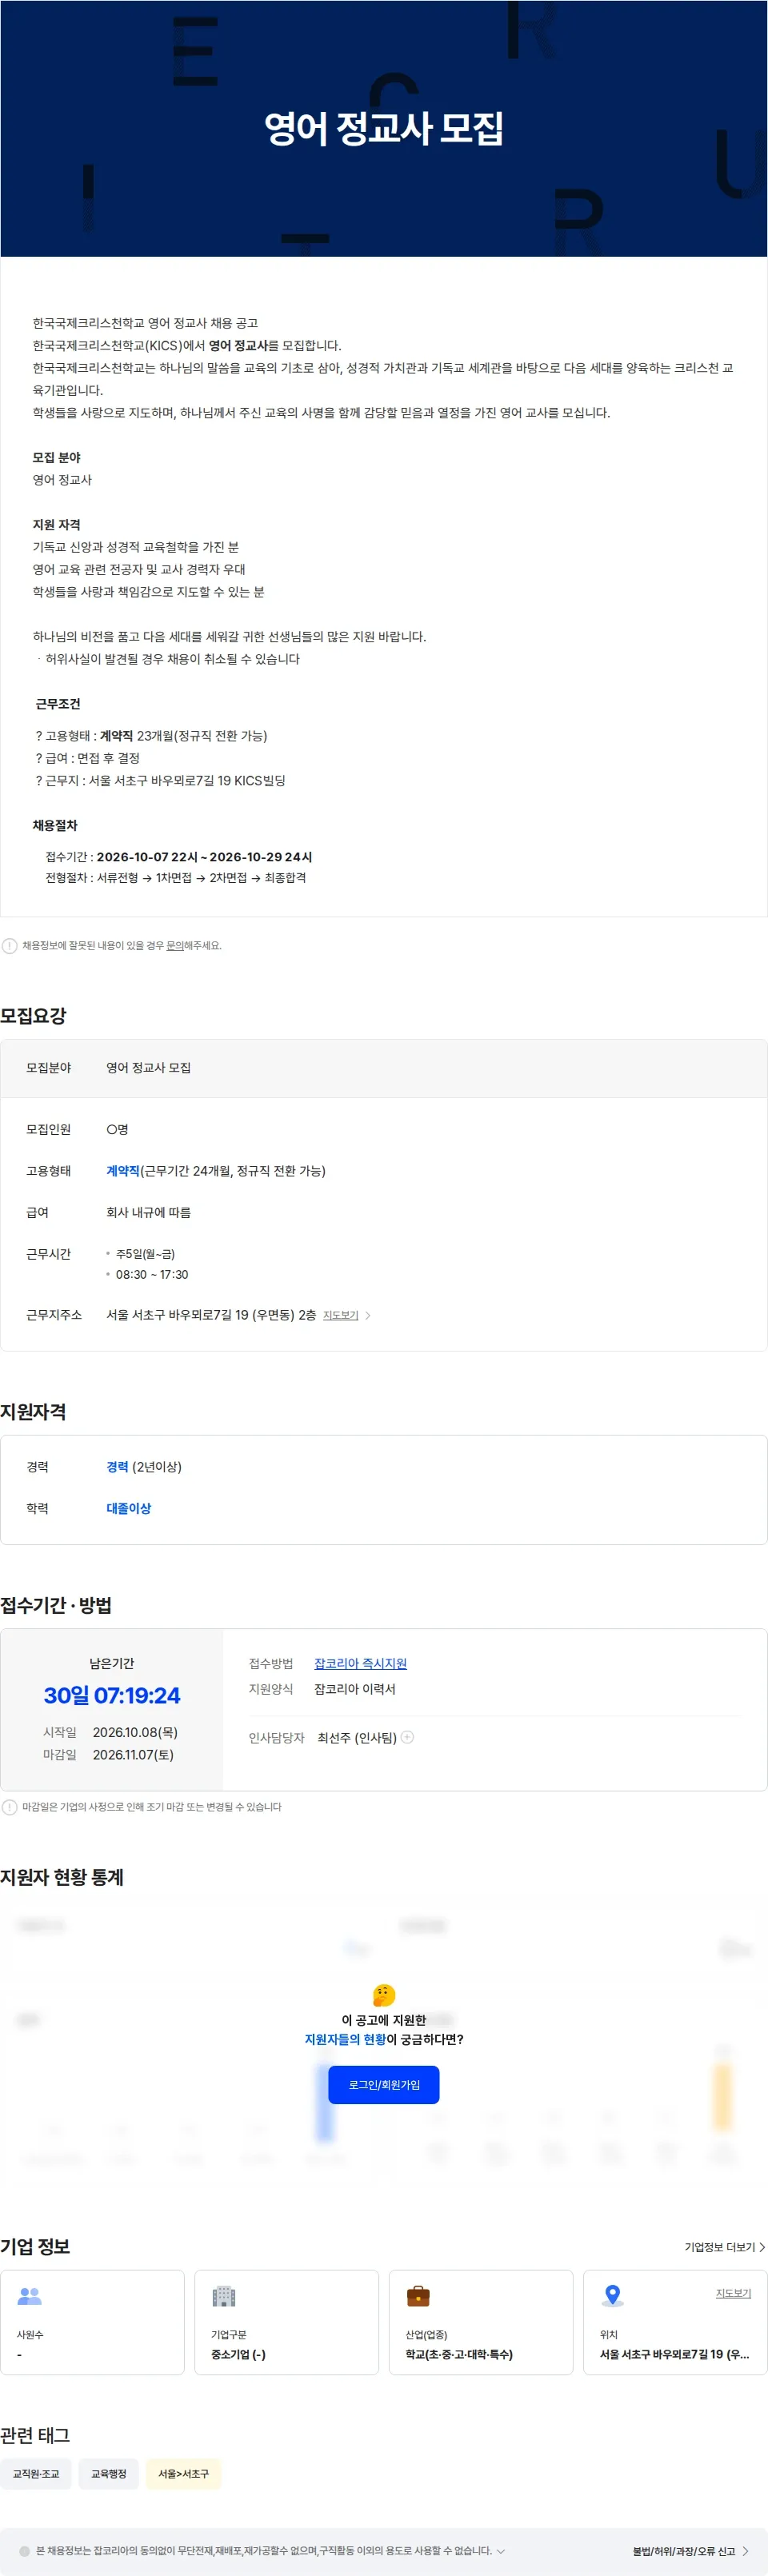The width and height of the screenshot is (768, 2576).
Task: Click 계약직 highlighted text in 고용형태
Action: pyautogui.click(x=123, y=1170)
